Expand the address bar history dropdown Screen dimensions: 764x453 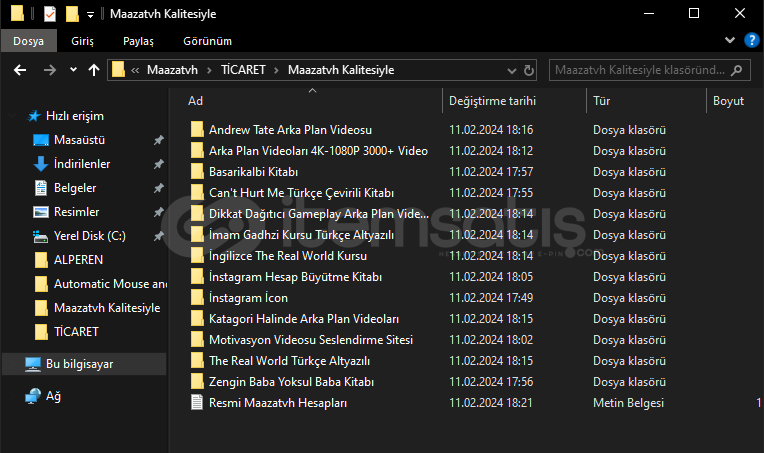(x=512, y=71)
